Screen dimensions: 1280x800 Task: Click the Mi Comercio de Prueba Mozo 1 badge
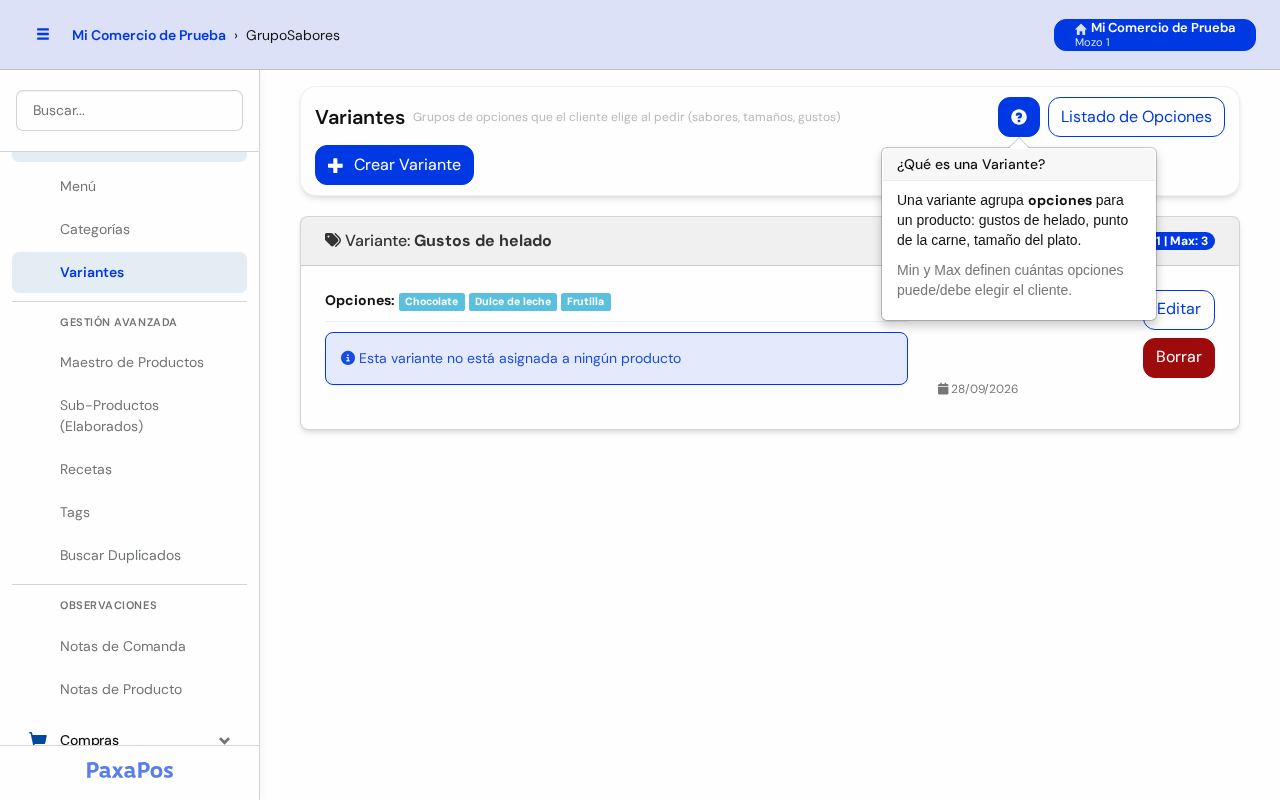[x=1155, y=35]
